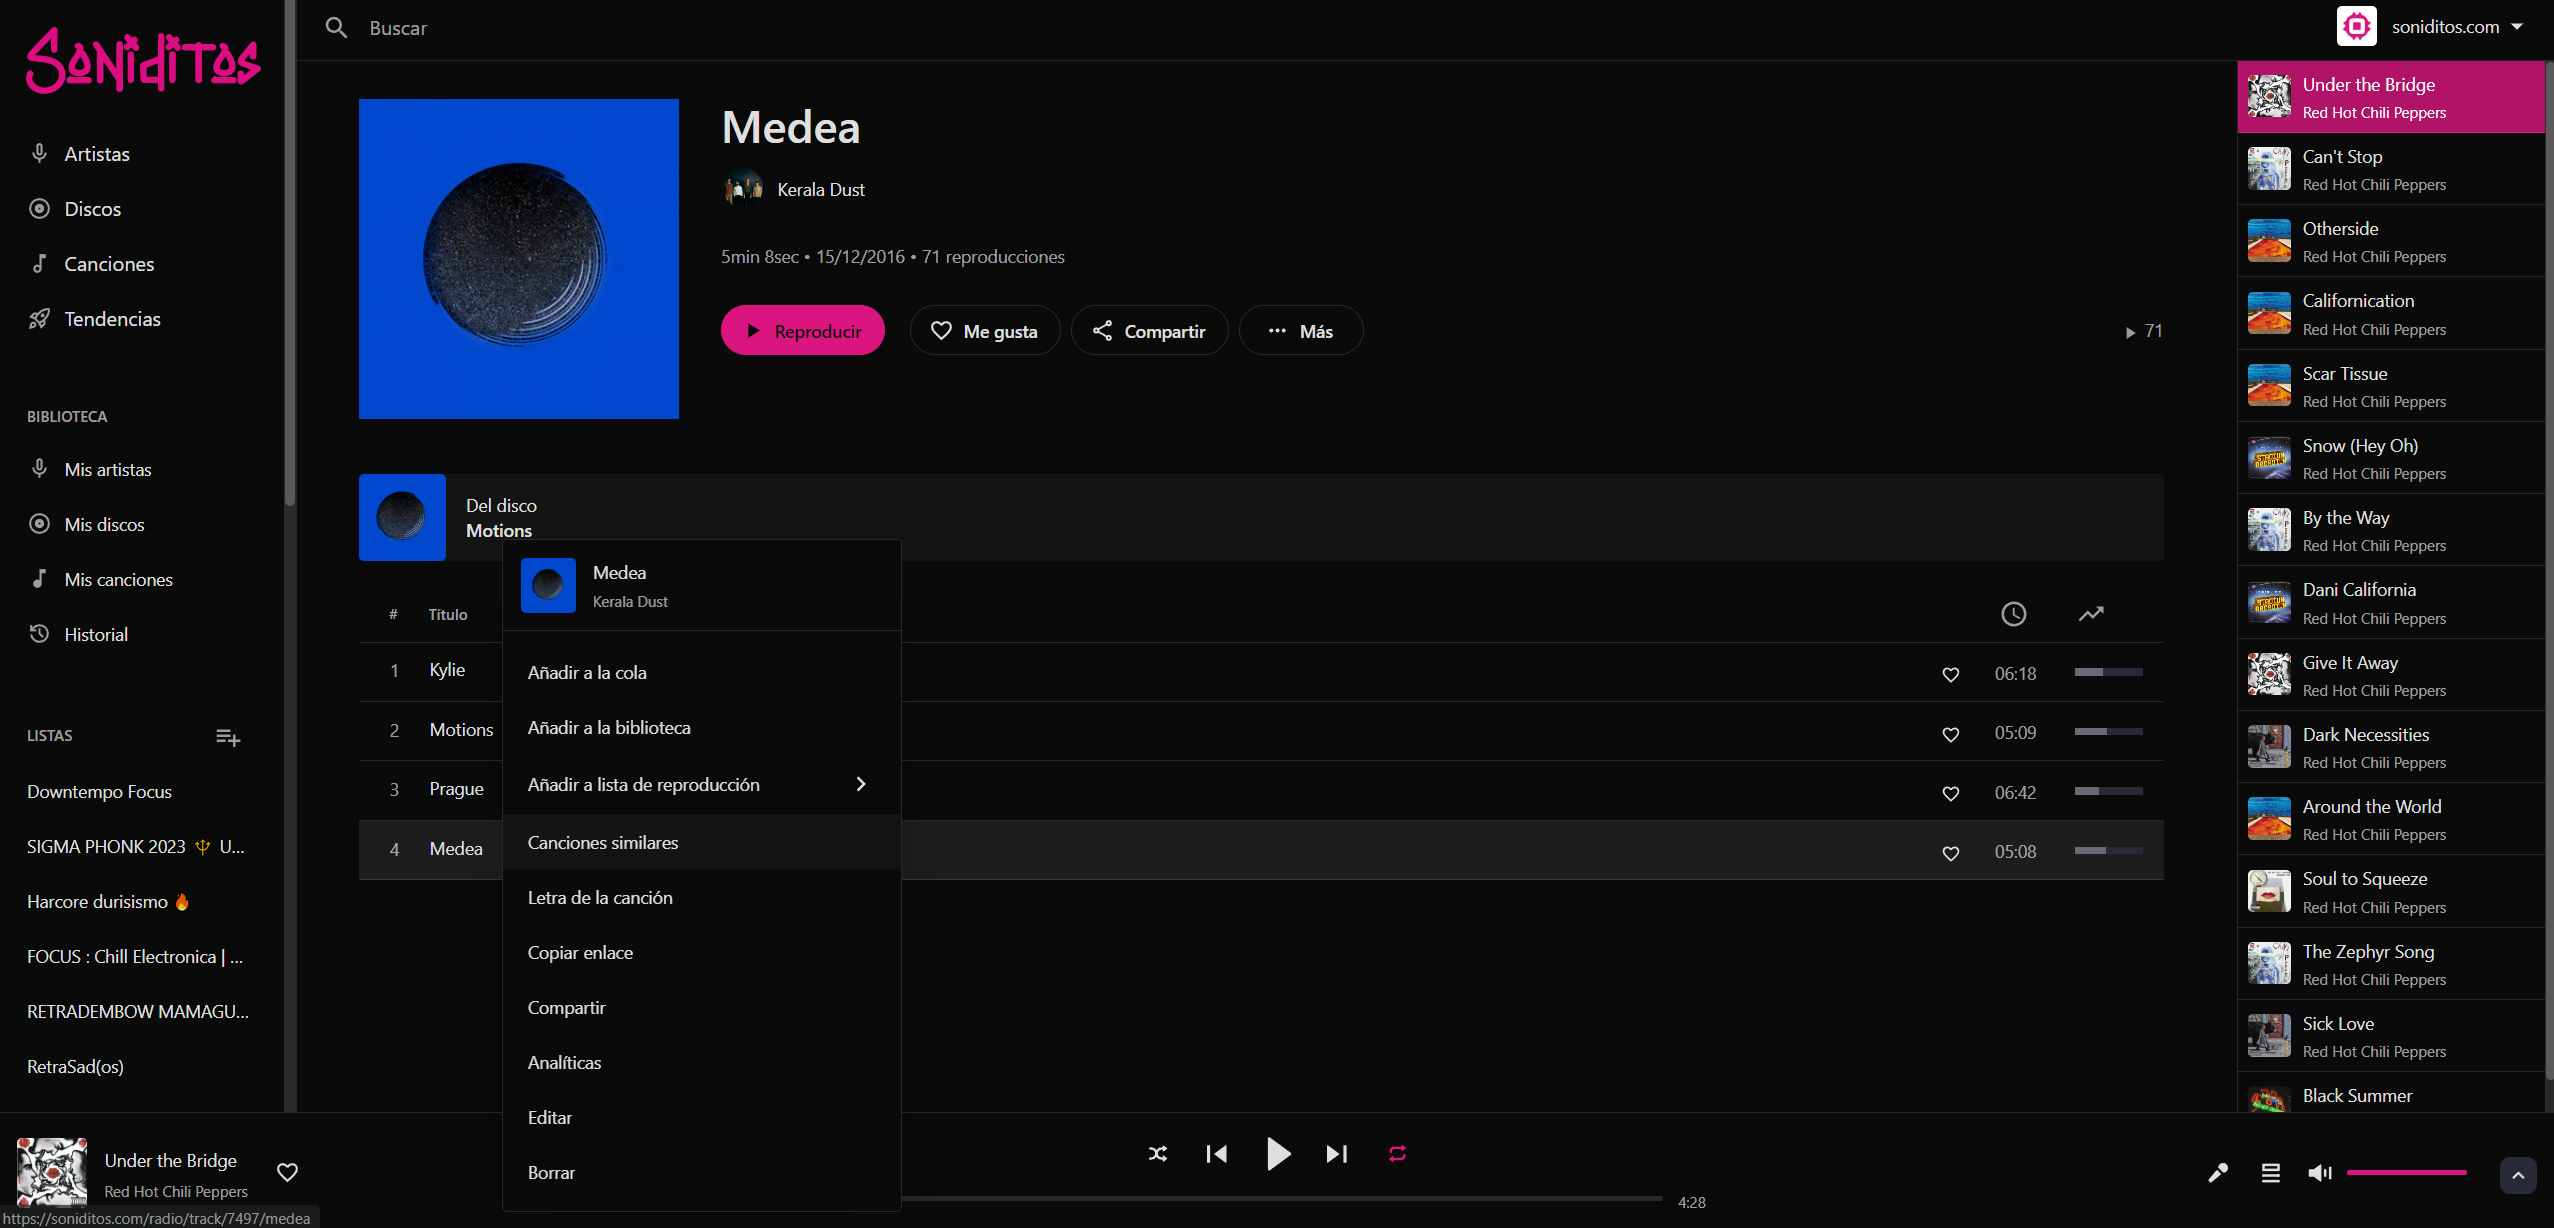Expand the player with chevron up
The height and width of the screenshot is (1228, 2554).
tap(2518, 1175)
